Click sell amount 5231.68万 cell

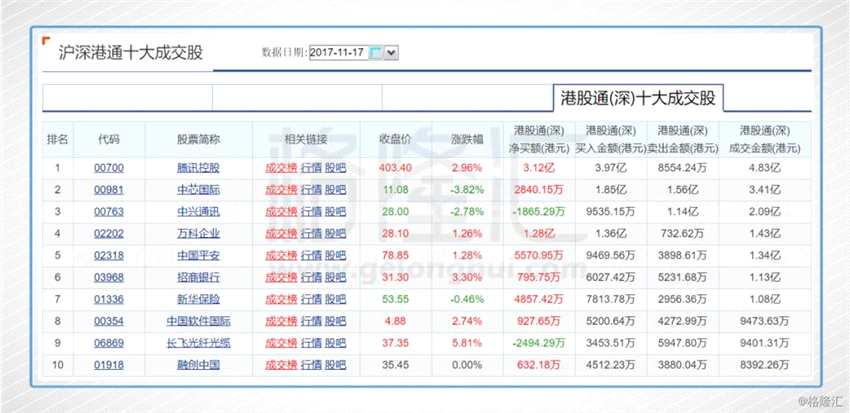click(x=682, y=278)
